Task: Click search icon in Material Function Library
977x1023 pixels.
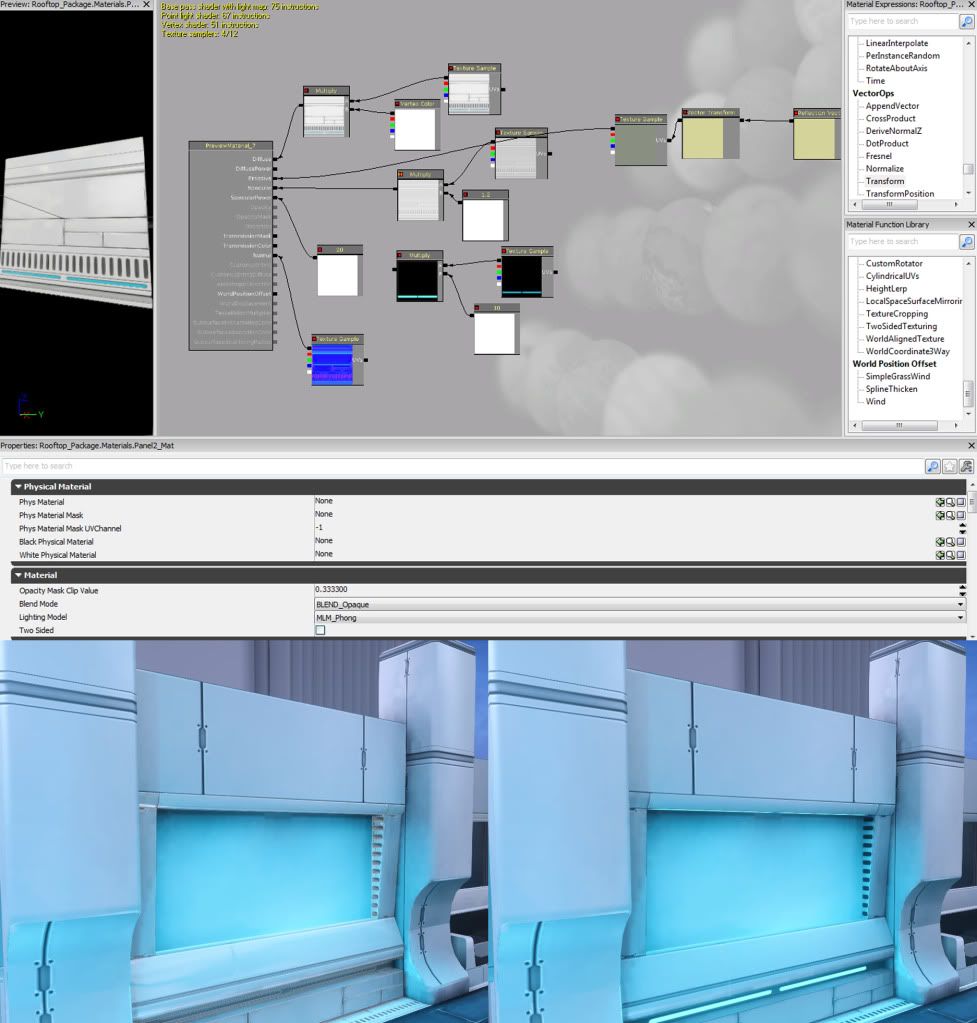Action: [967, 242]
